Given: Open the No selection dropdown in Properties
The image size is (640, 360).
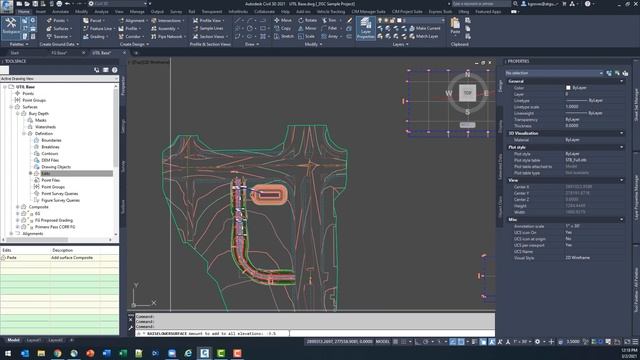Looking at the screenshot, I should coord(554,73).
